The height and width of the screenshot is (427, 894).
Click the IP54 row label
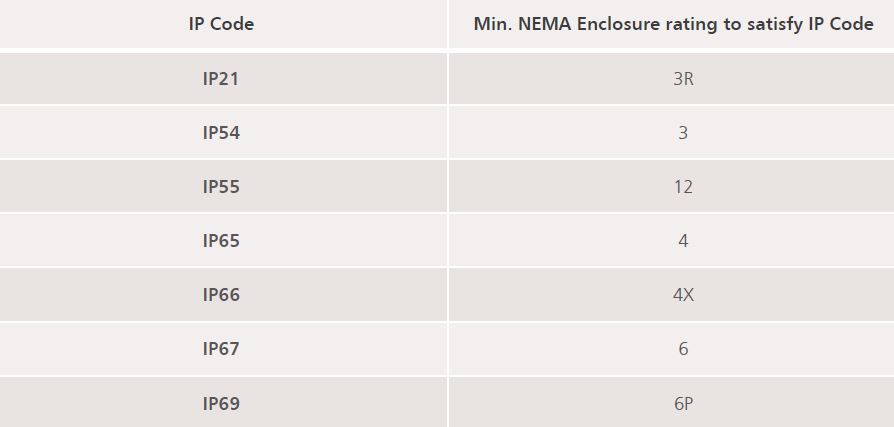pyautogui.click(x=221, y=133)
